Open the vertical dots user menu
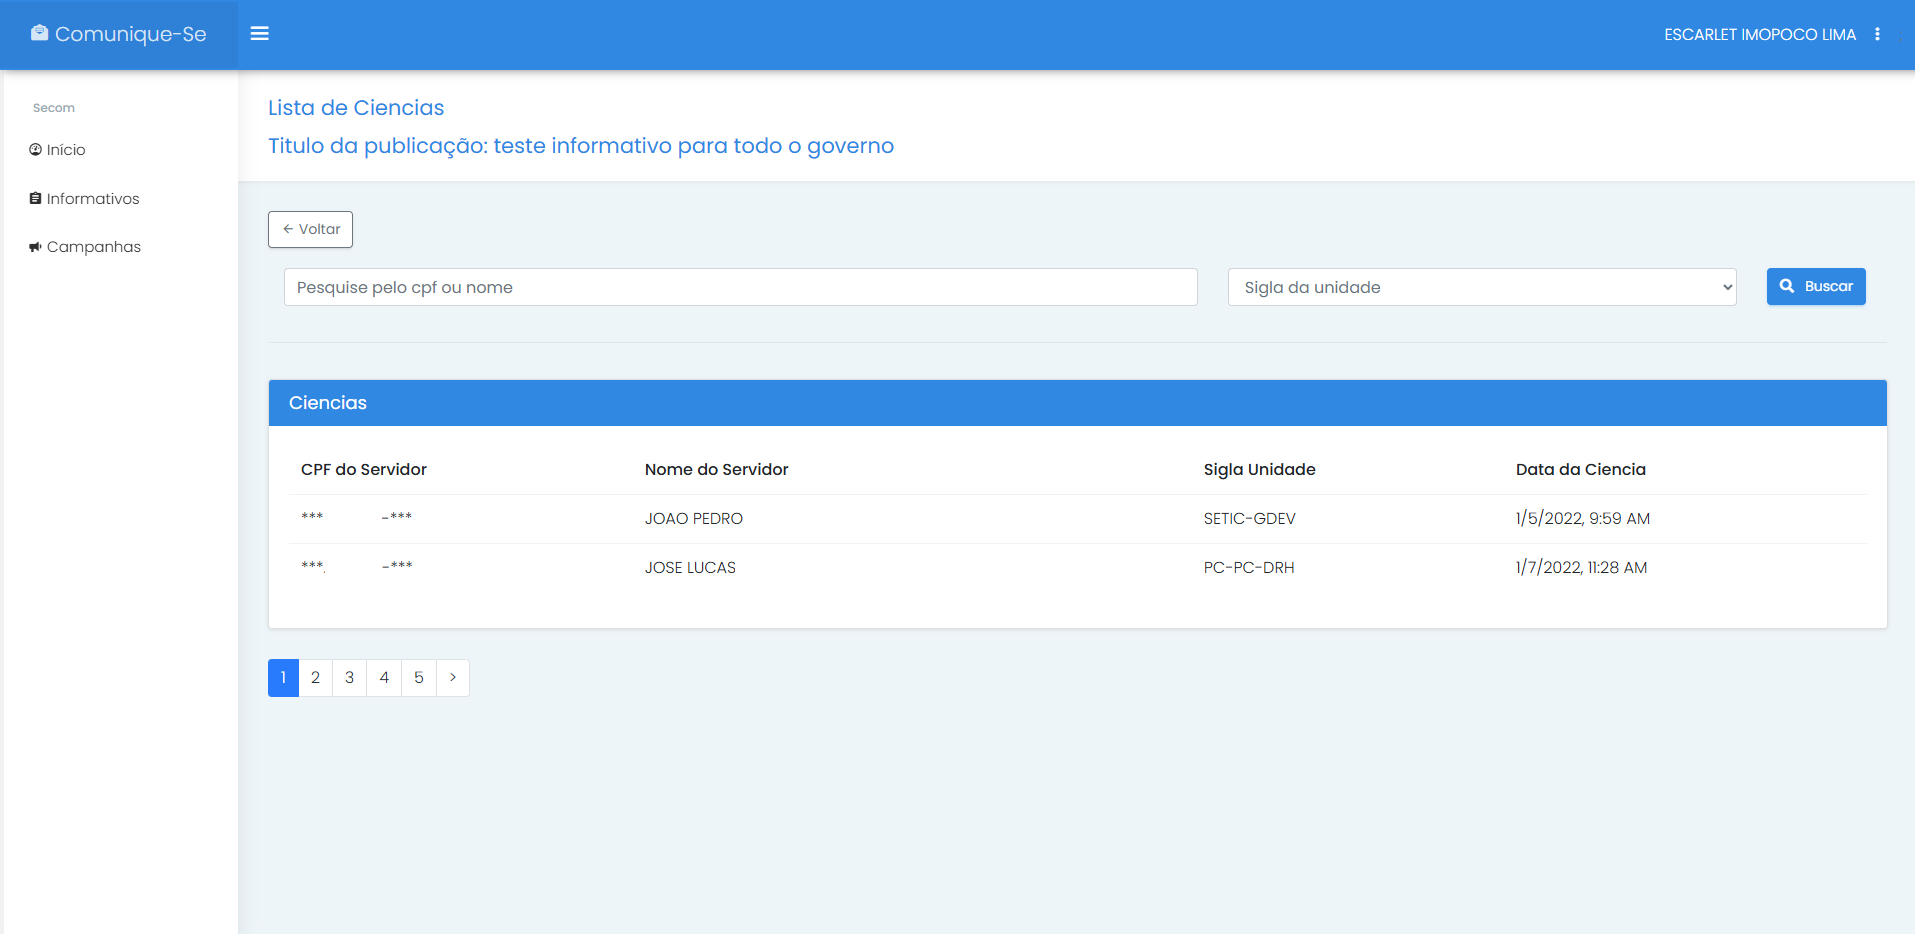This screenshot has width=1915, height=934. click(1877, 34)
